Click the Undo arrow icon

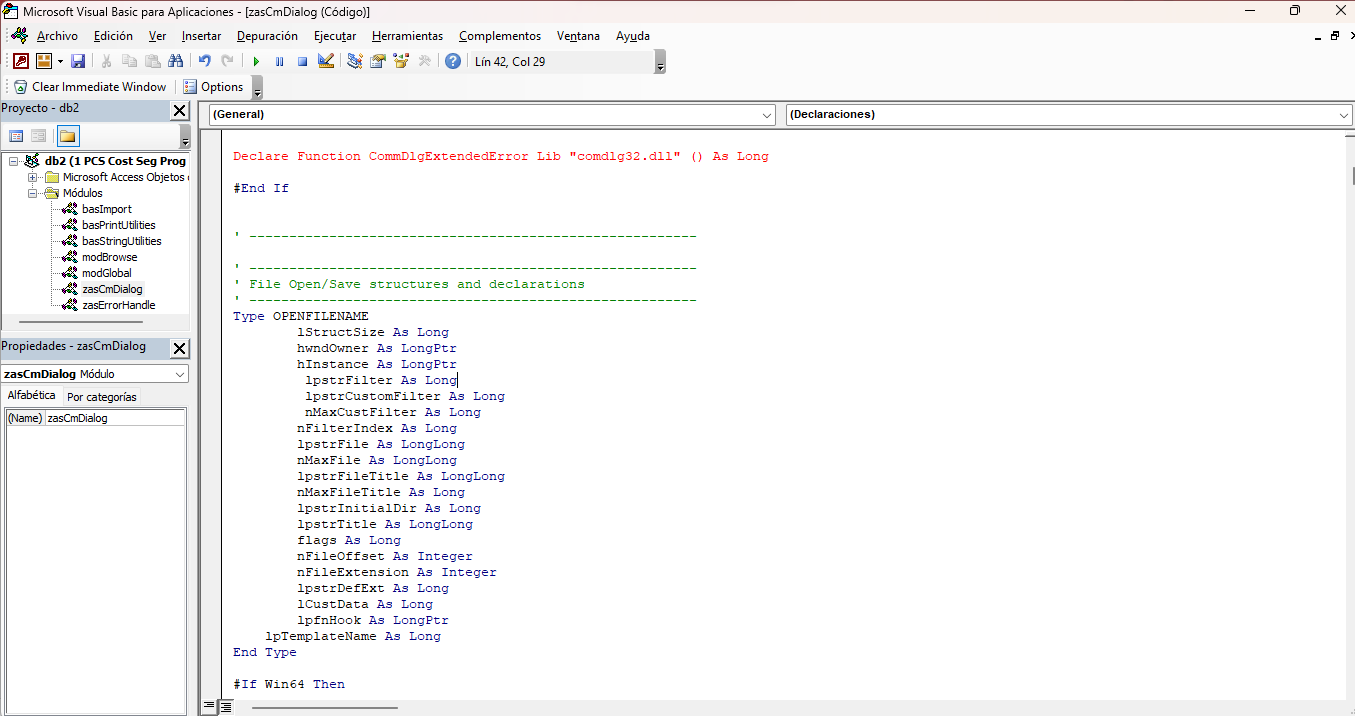point(204,61)
